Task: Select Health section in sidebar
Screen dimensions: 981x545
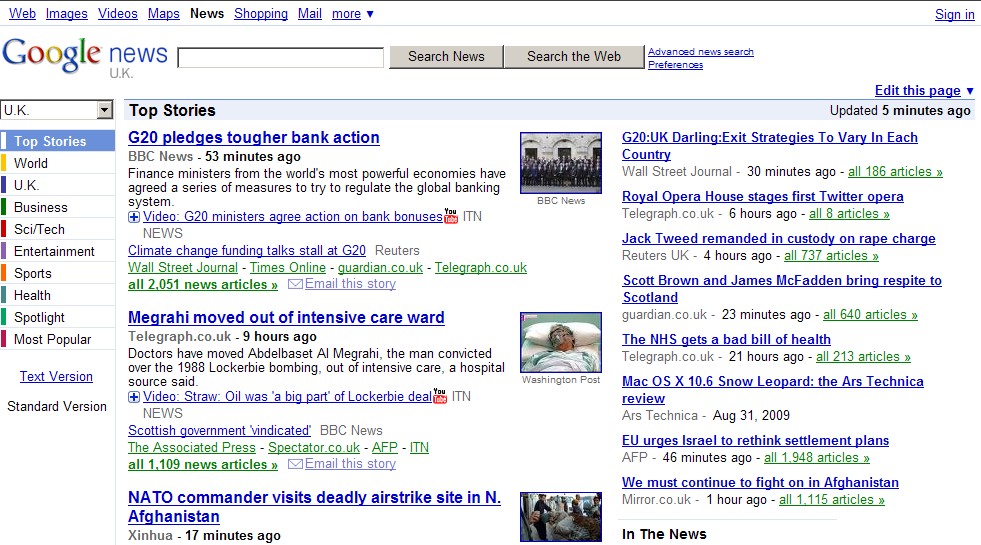Action: coord(58,295)
